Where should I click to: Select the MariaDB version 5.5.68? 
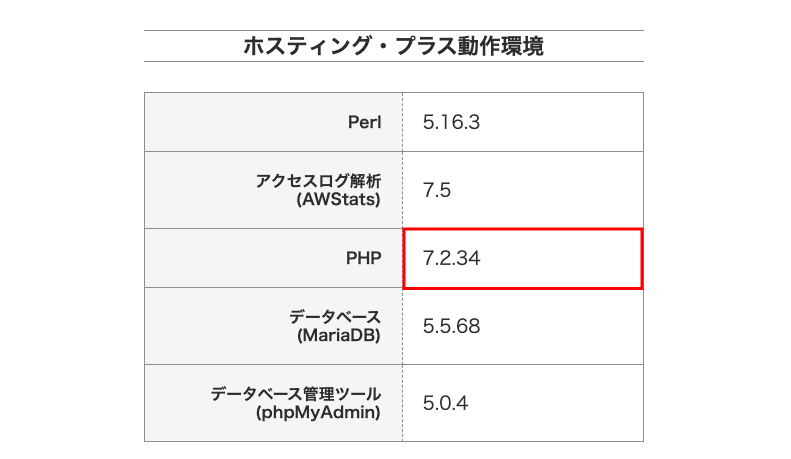452,327
